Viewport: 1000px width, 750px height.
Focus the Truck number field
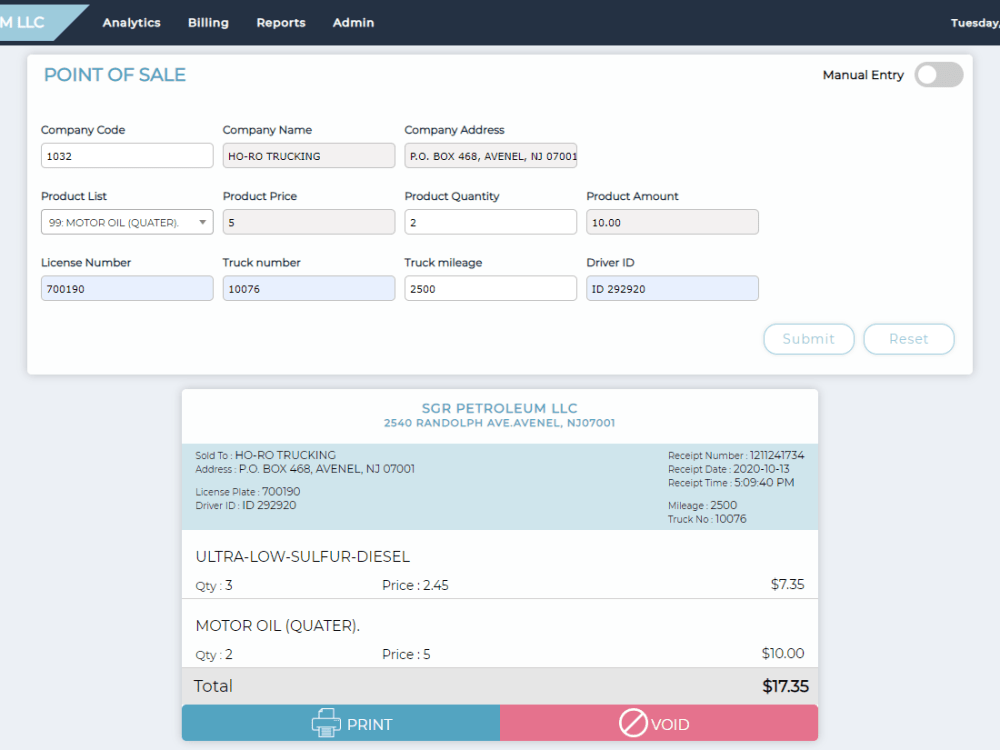(309, 288)
